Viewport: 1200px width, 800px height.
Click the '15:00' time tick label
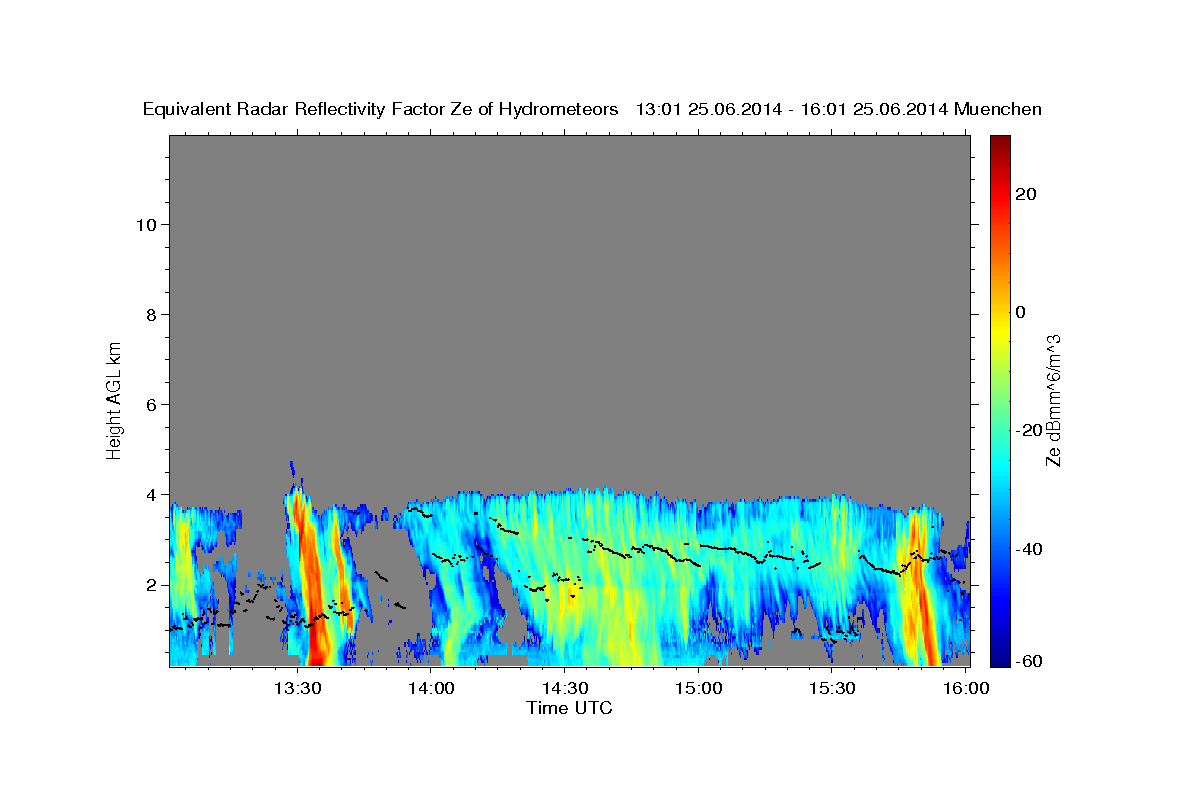698,689
